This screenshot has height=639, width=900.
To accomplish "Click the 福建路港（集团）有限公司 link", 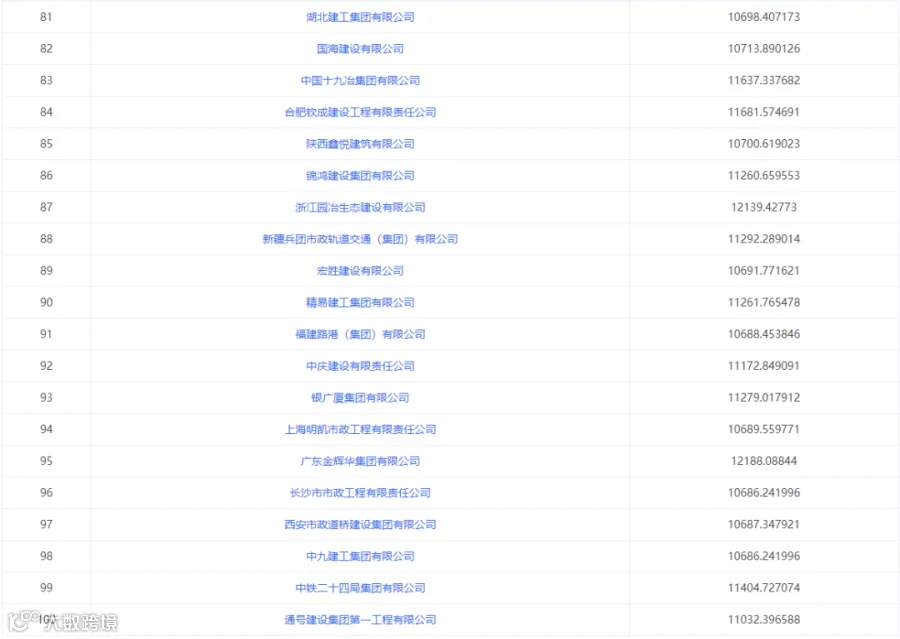I will tap(360, 334).
